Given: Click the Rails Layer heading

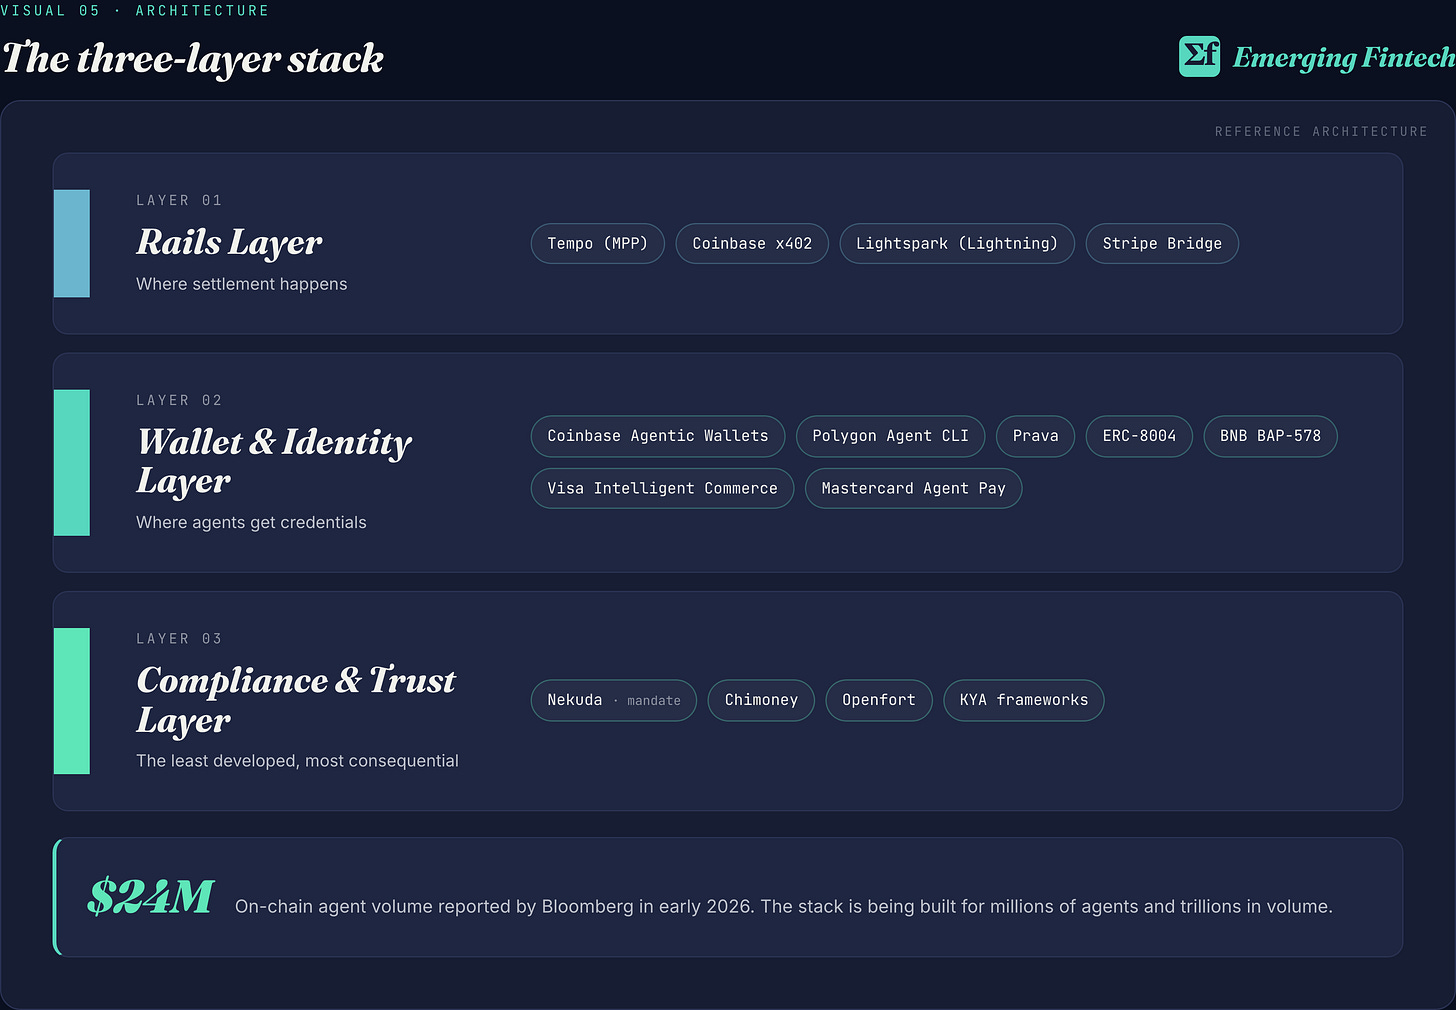Looking at the screenshot, I should pyautogui.click(x=229, y=243).
